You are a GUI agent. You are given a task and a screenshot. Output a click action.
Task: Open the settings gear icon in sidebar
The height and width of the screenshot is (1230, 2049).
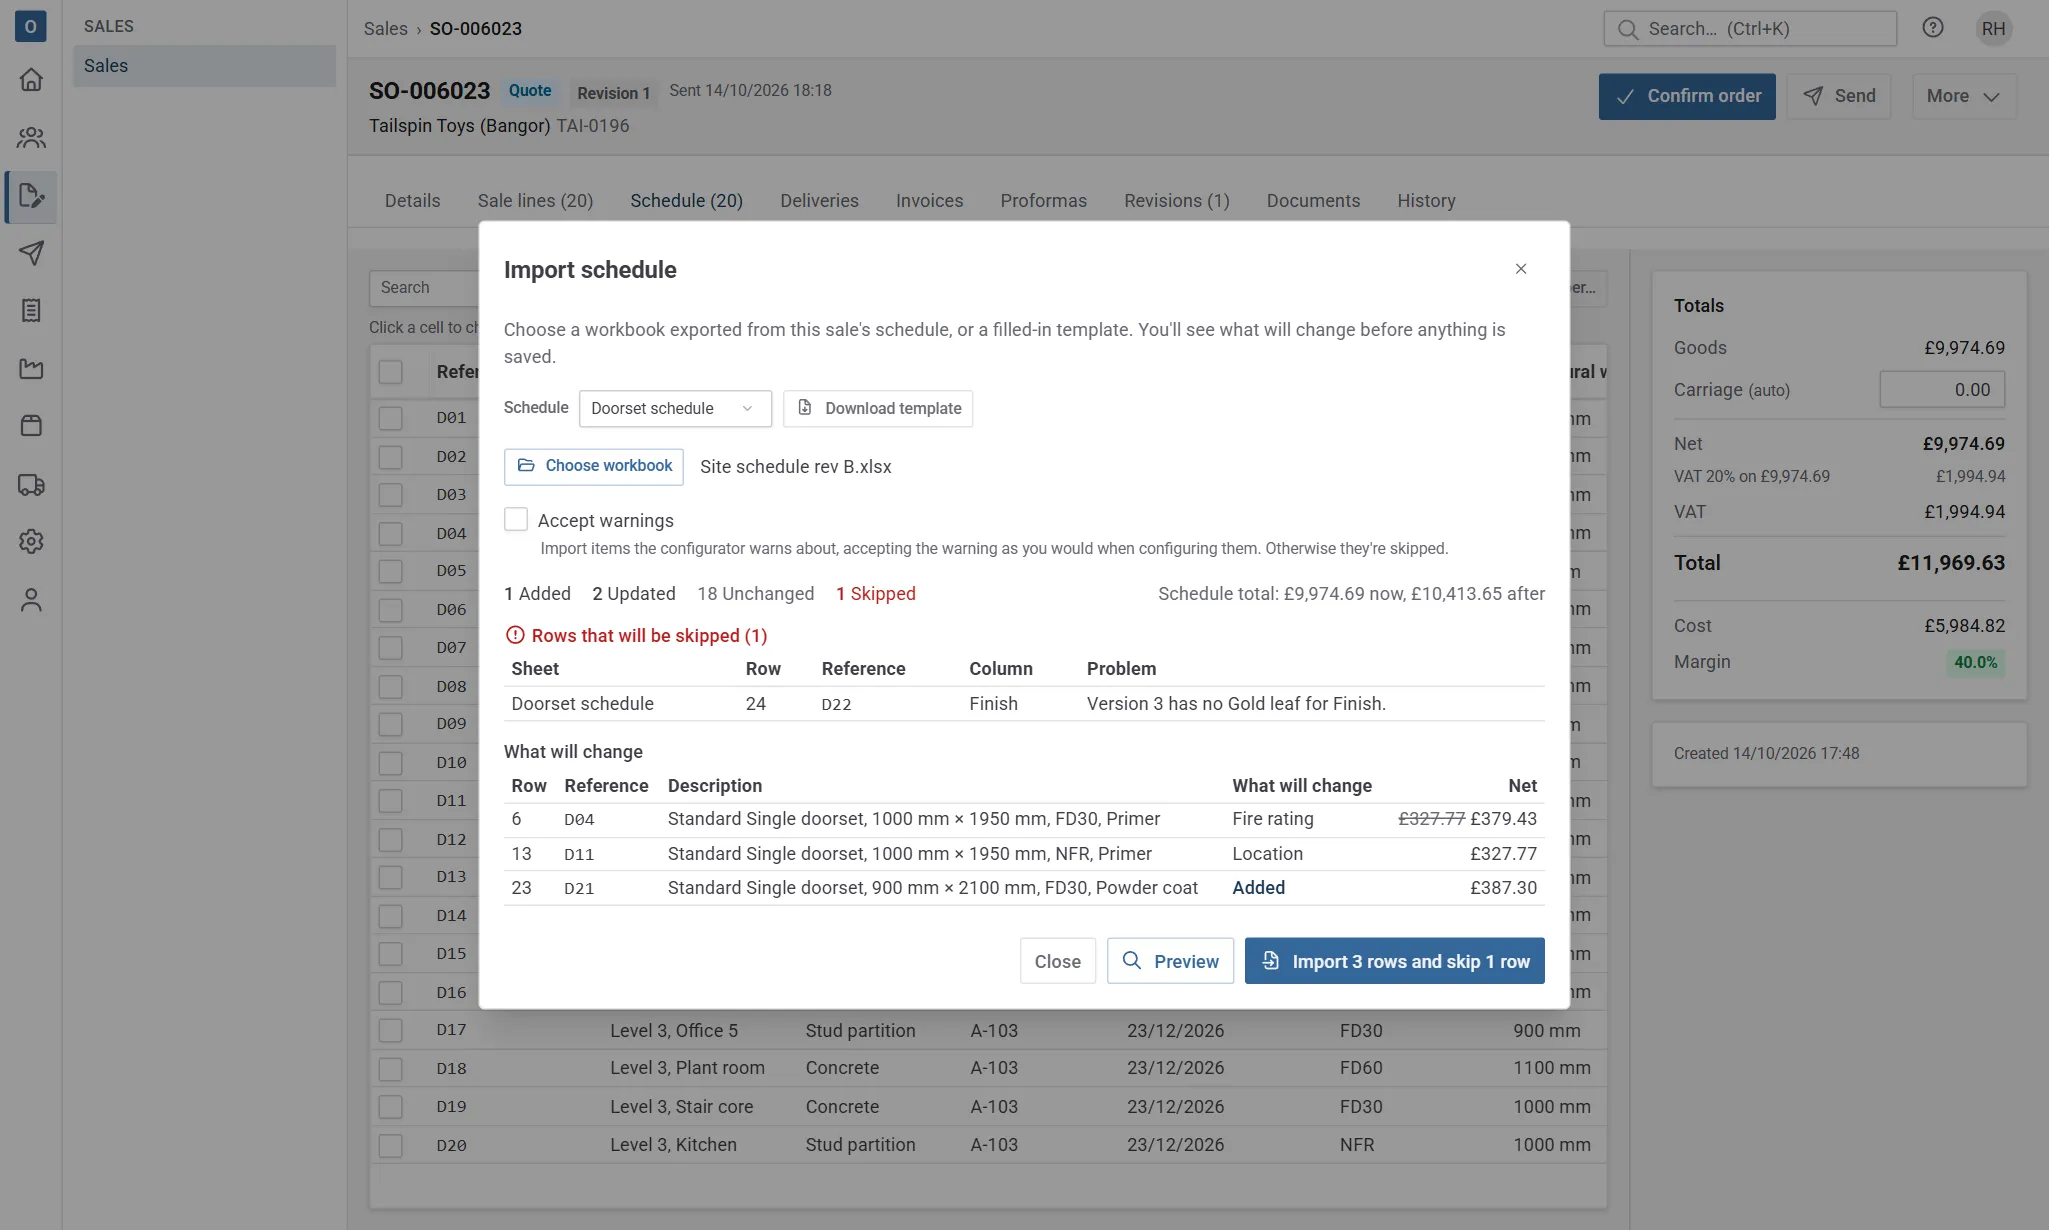coord(31,542)
